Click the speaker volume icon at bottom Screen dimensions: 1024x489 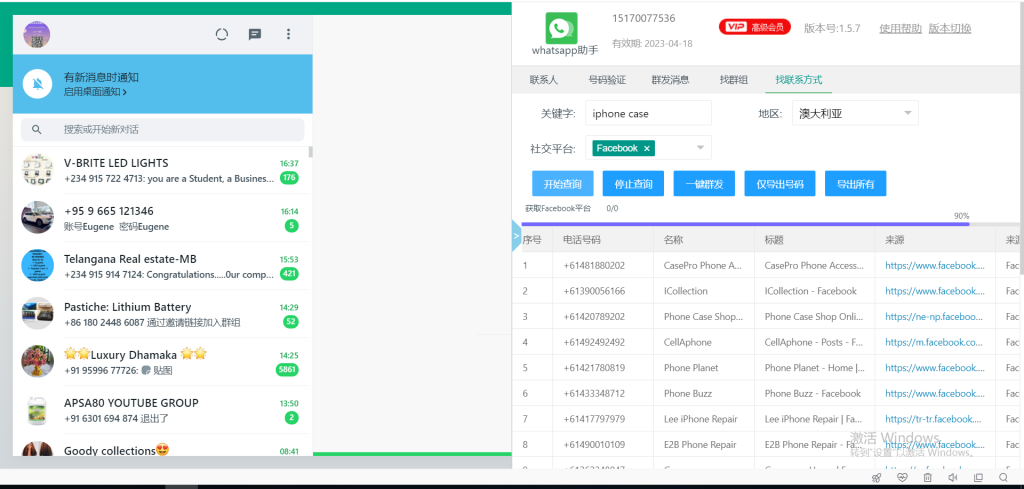[952, 477]
